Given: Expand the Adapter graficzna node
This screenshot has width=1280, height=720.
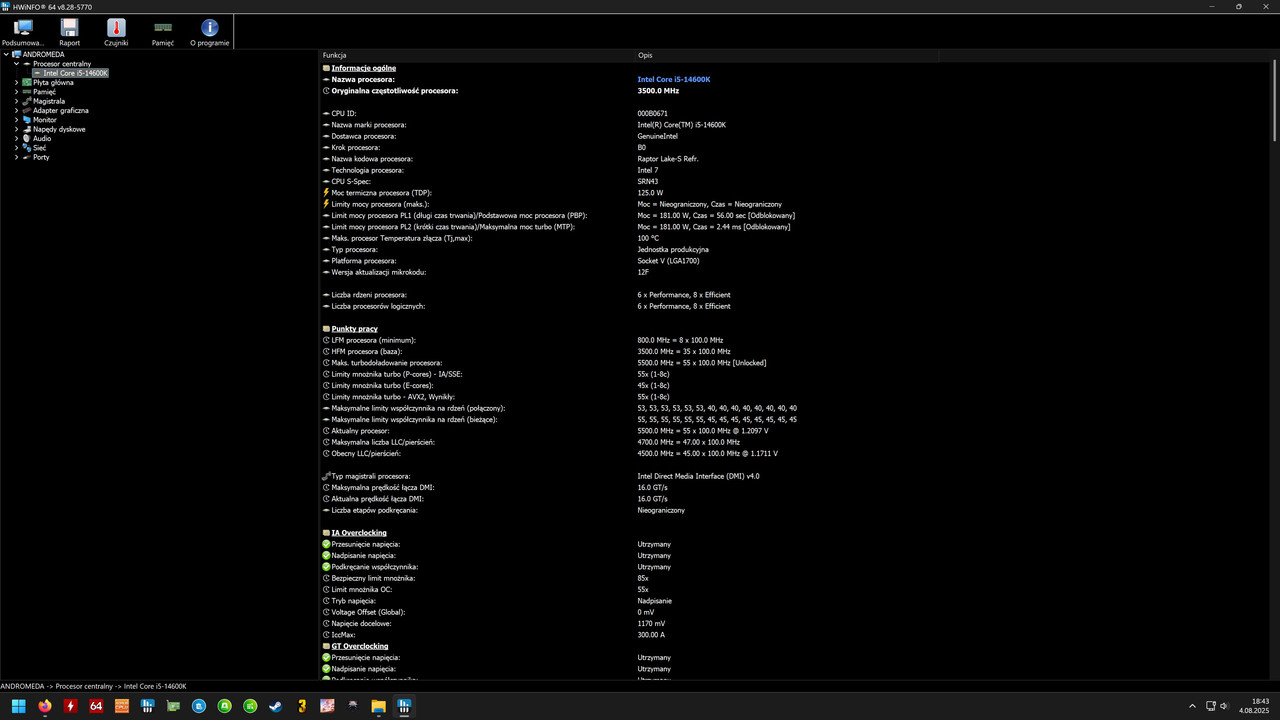Looking at the screenshot, I should (16, 111).
